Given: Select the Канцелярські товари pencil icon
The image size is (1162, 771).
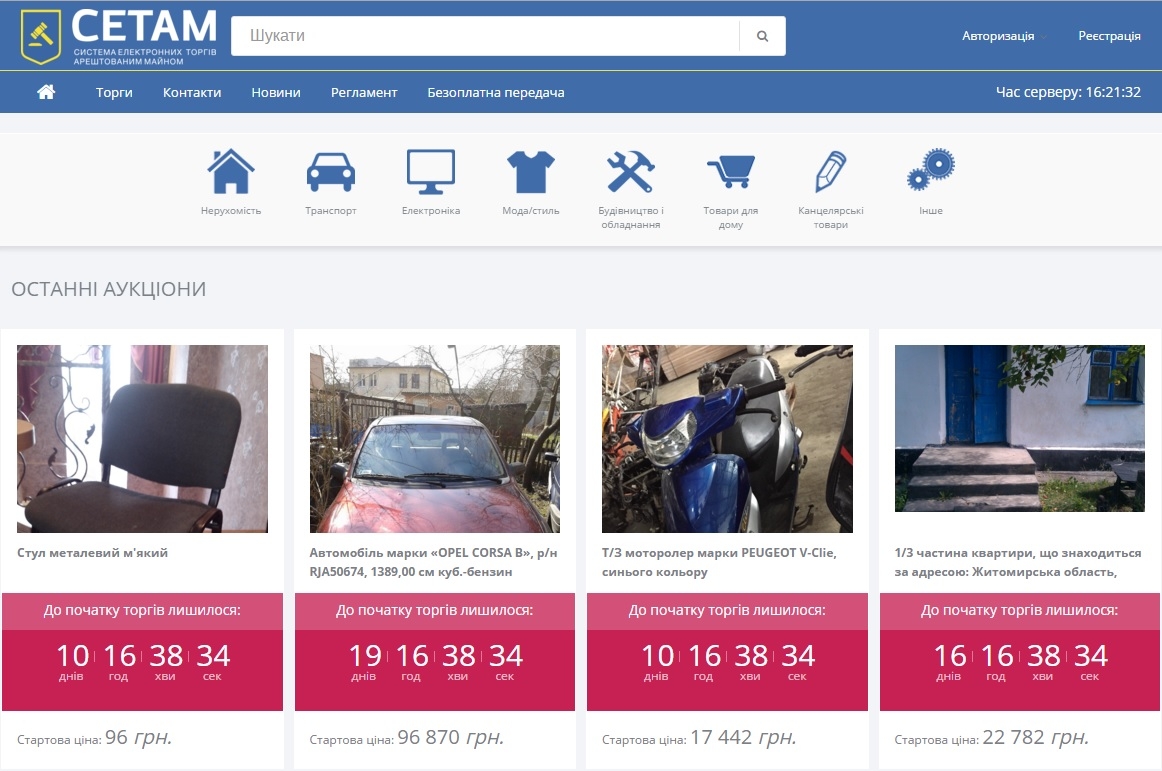Looking at the screenshot, I should tap(830, 172).
